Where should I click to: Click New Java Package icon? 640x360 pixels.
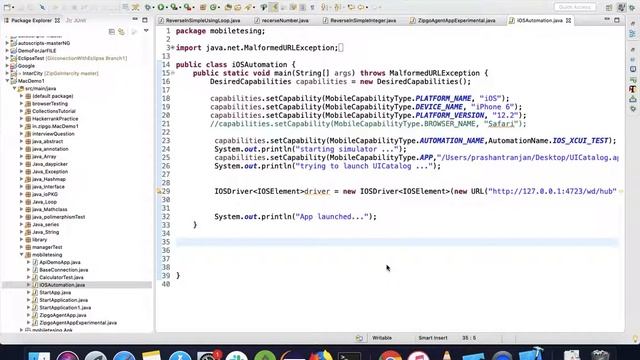click(x=202, y=7)
